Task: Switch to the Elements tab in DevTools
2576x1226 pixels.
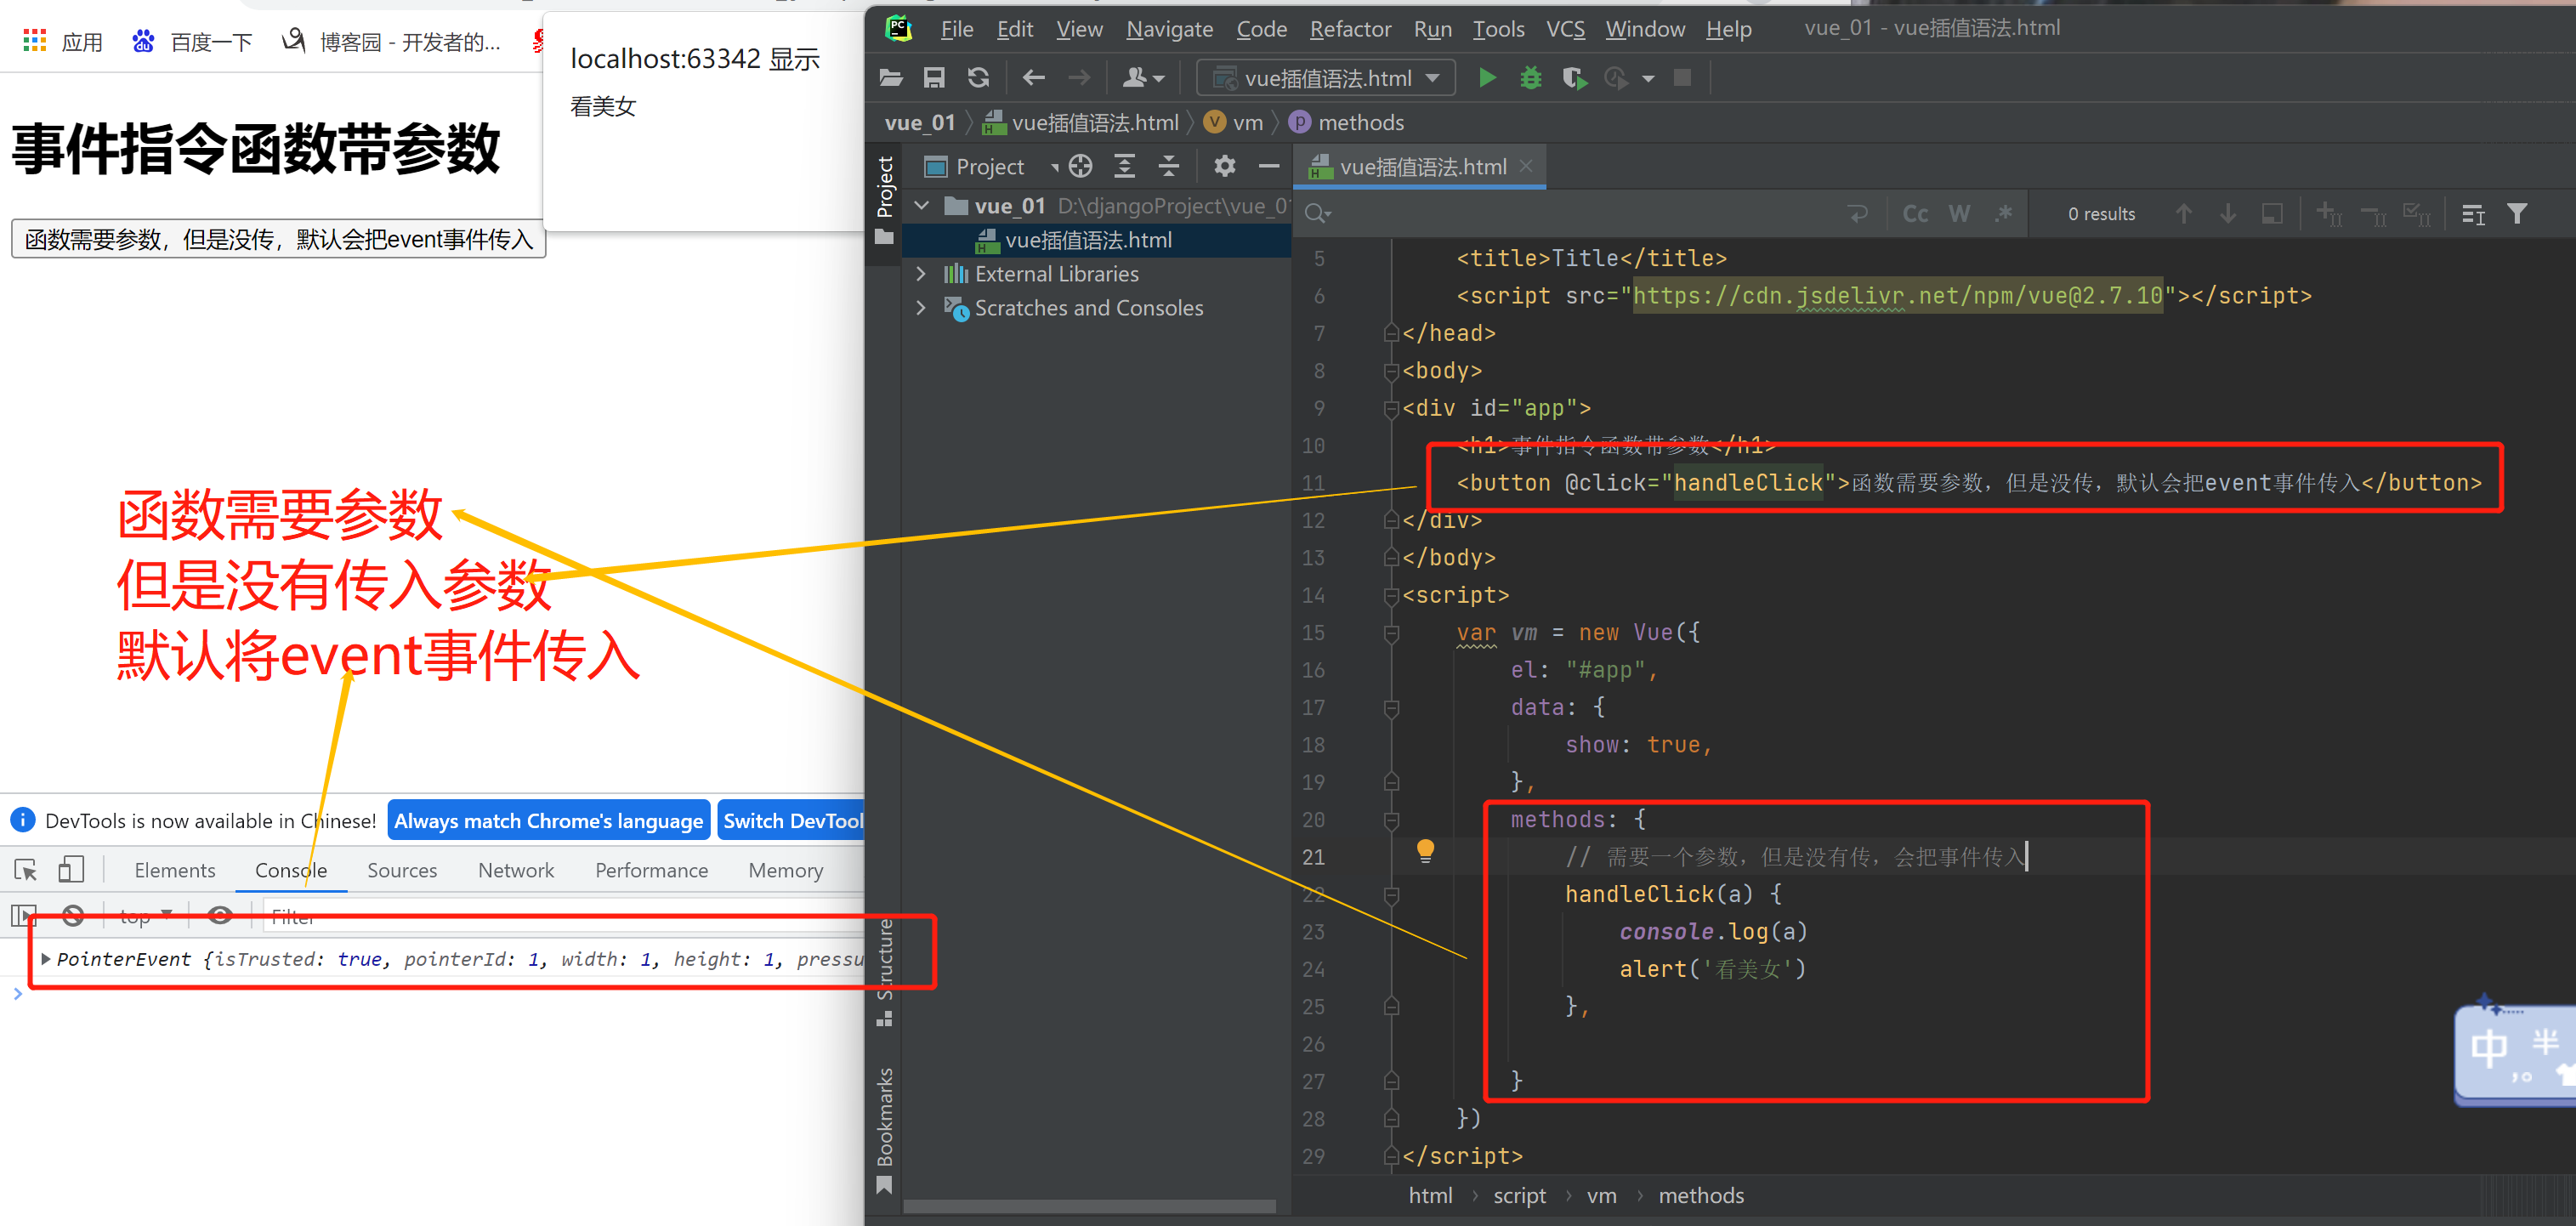Action: click(174, 869)
